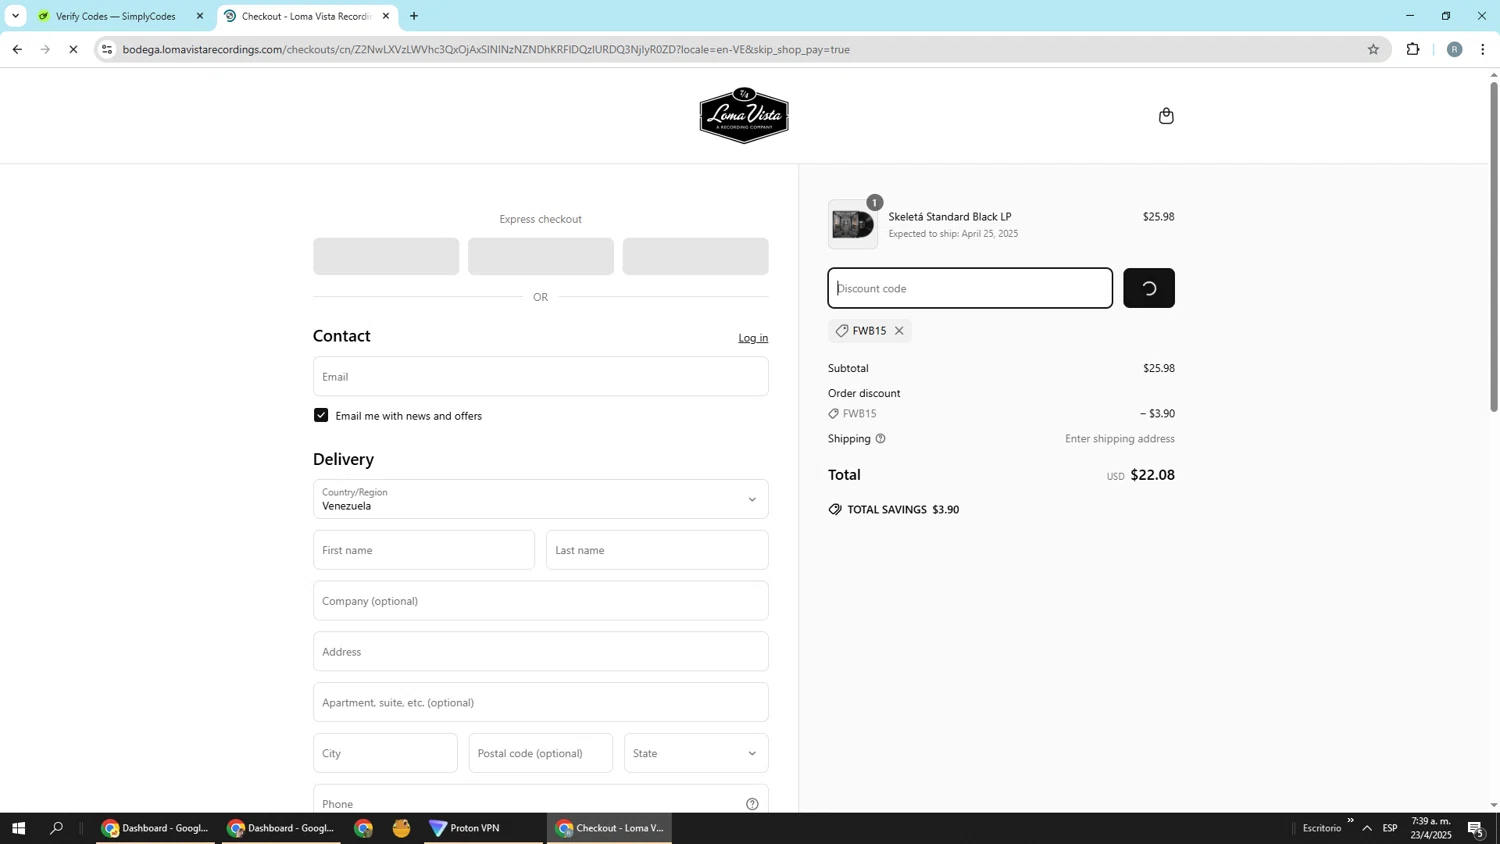Toggle Email me with news and offers
Image resolution: width=1500 pixels, height=844 pixels.
point(321,415)
